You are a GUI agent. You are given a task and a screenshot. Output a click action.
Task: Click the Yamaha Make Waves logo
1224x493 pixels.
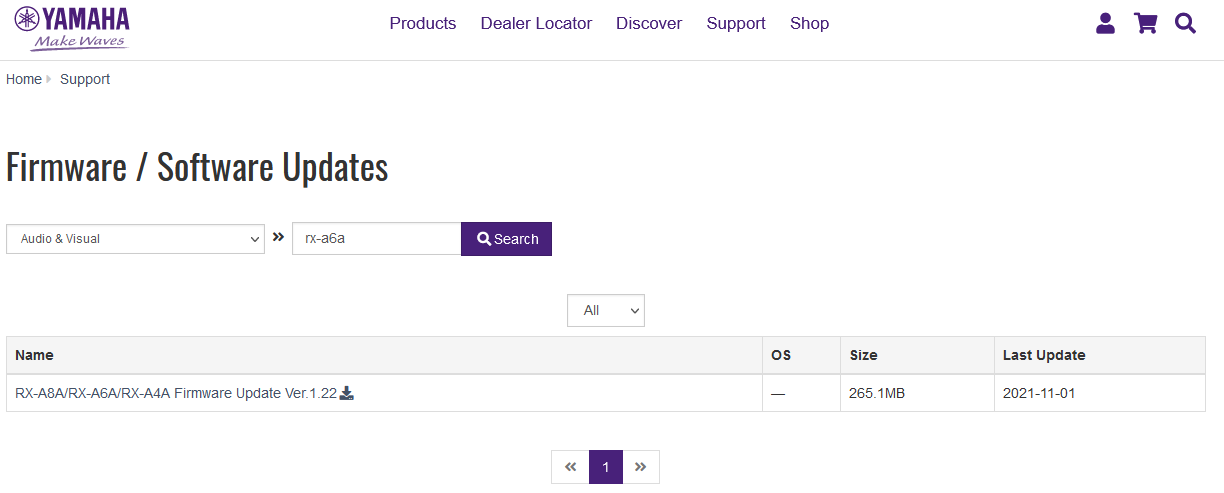click(x=72, y=27)
